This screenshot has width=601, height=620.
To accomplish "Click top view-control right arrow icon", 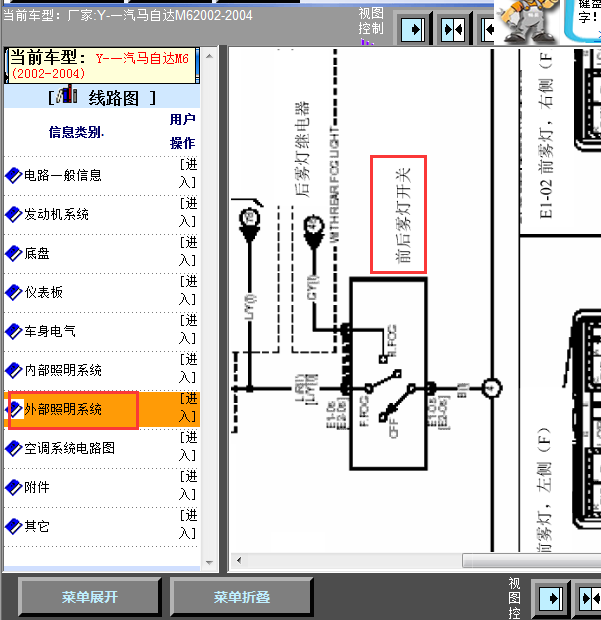I will [x=413, y=29].
